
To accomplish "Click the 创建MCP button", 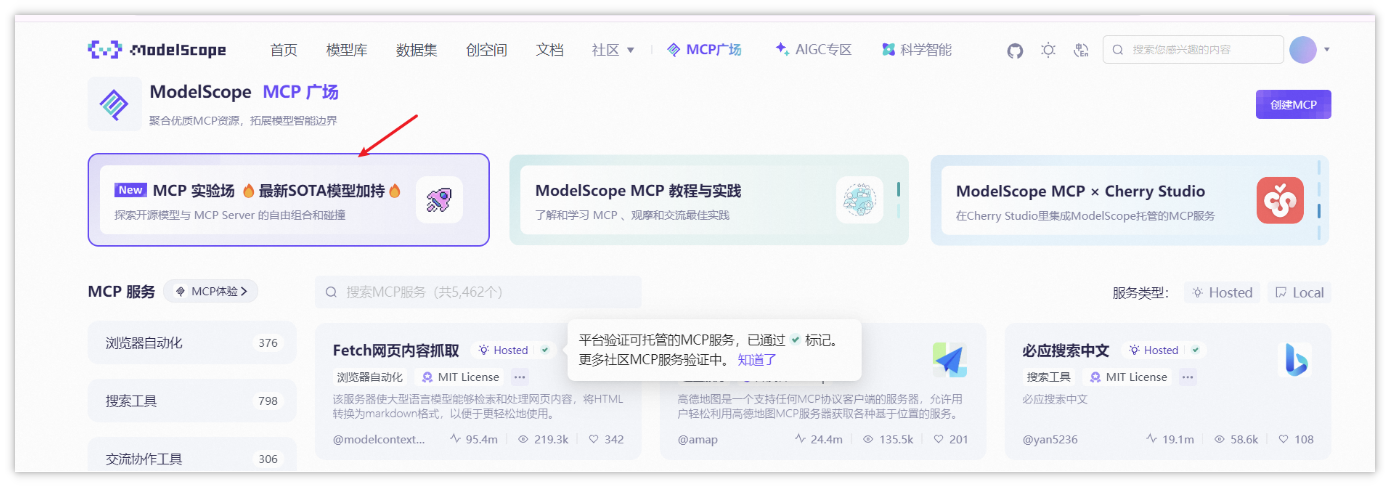I will tap(1293, 105).
